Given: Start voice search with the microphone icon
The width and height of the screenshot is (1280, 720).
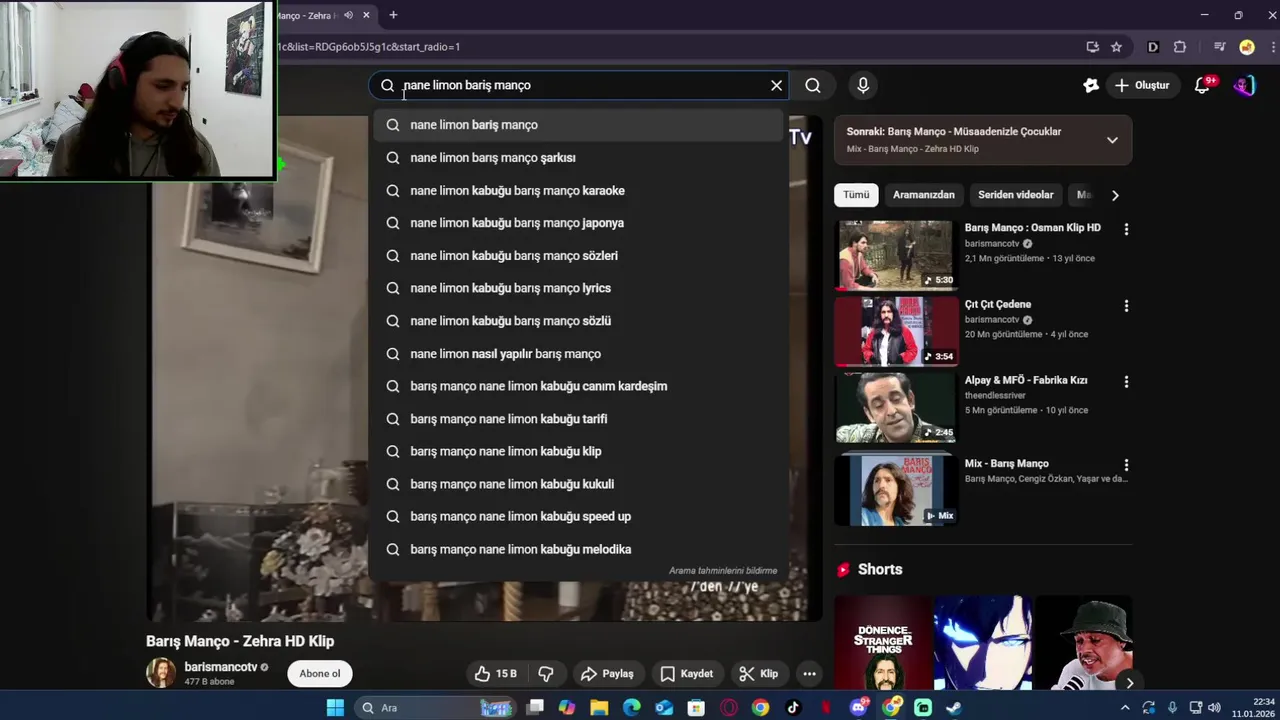Looking at the screenshot, I should (863, 85).
